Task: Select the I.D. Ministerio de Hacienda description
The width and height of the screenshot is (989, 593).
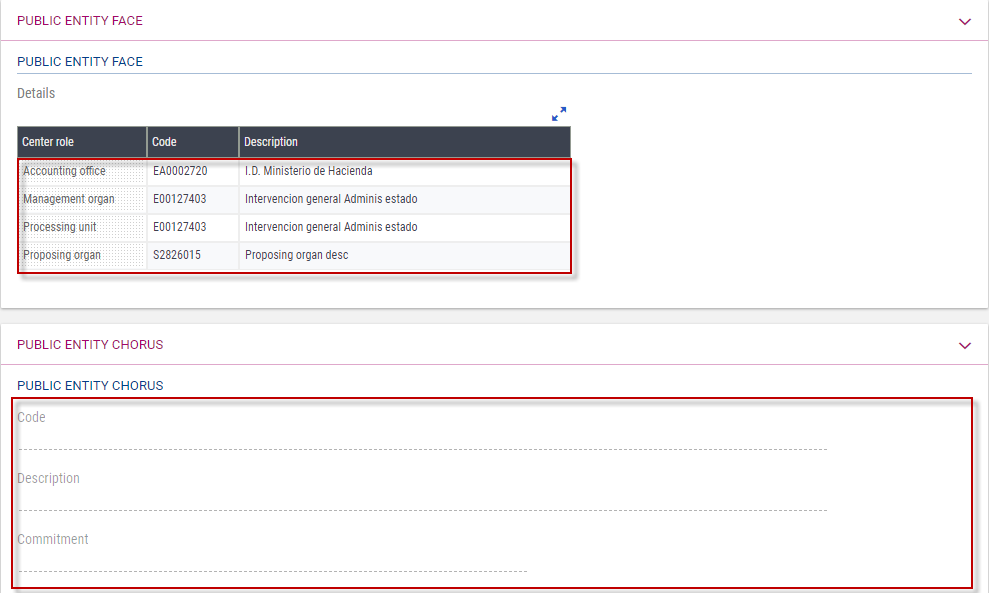Action: pos(308,171)
